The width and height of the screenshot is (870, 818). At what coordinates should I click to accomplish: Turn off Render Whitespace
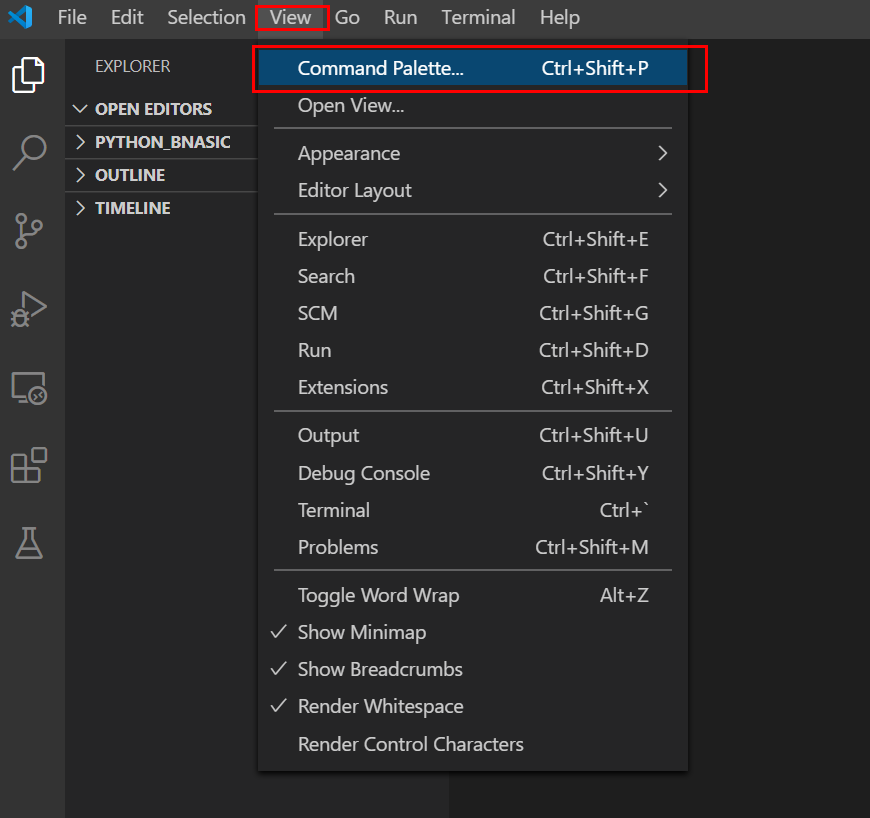[380, 706]
